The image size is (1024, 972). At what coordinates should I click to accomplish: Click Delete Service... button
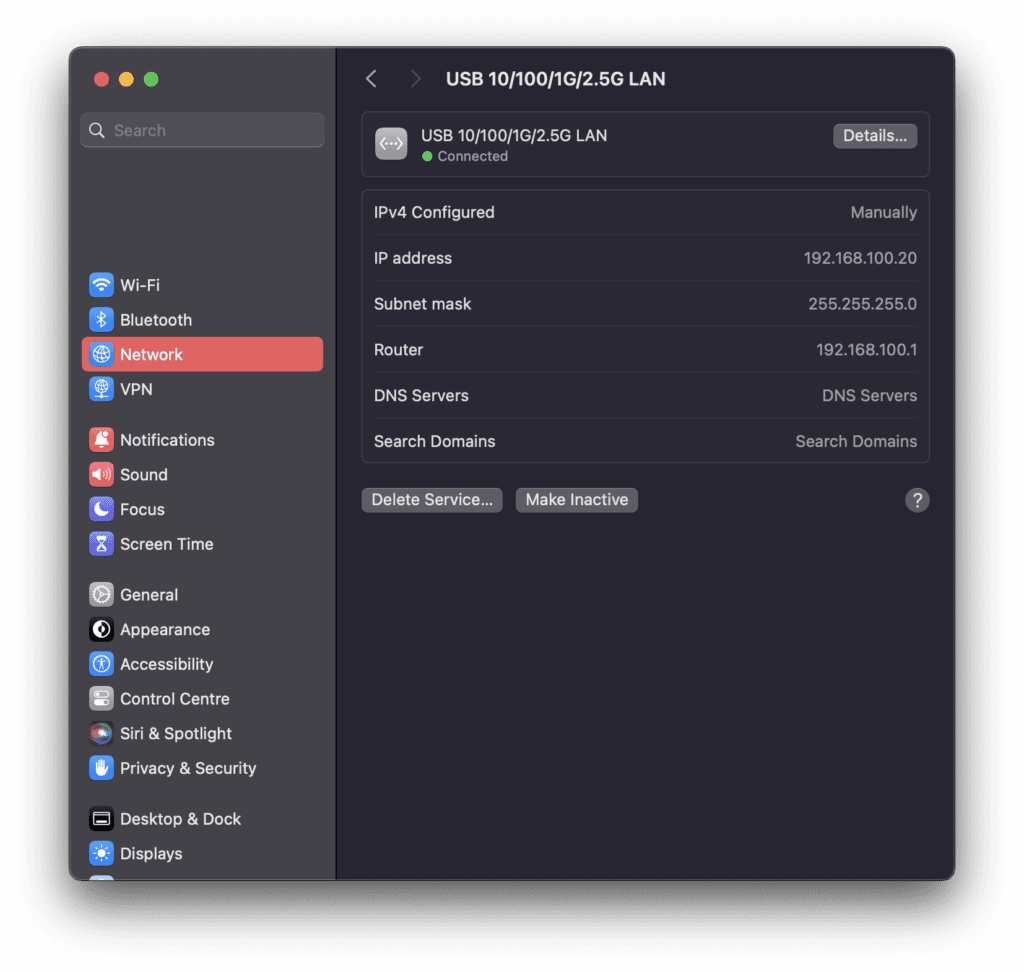click(x=432, y=500)
